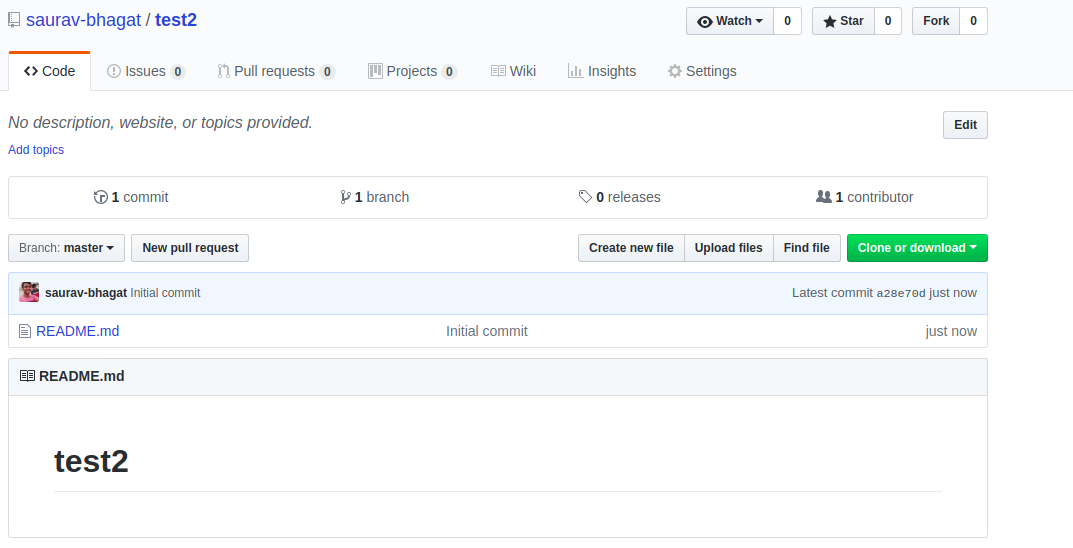The width and height of the screenshot is (1073, 548).
Task: Go to the Wiki tab
Action: click(513, 71)
